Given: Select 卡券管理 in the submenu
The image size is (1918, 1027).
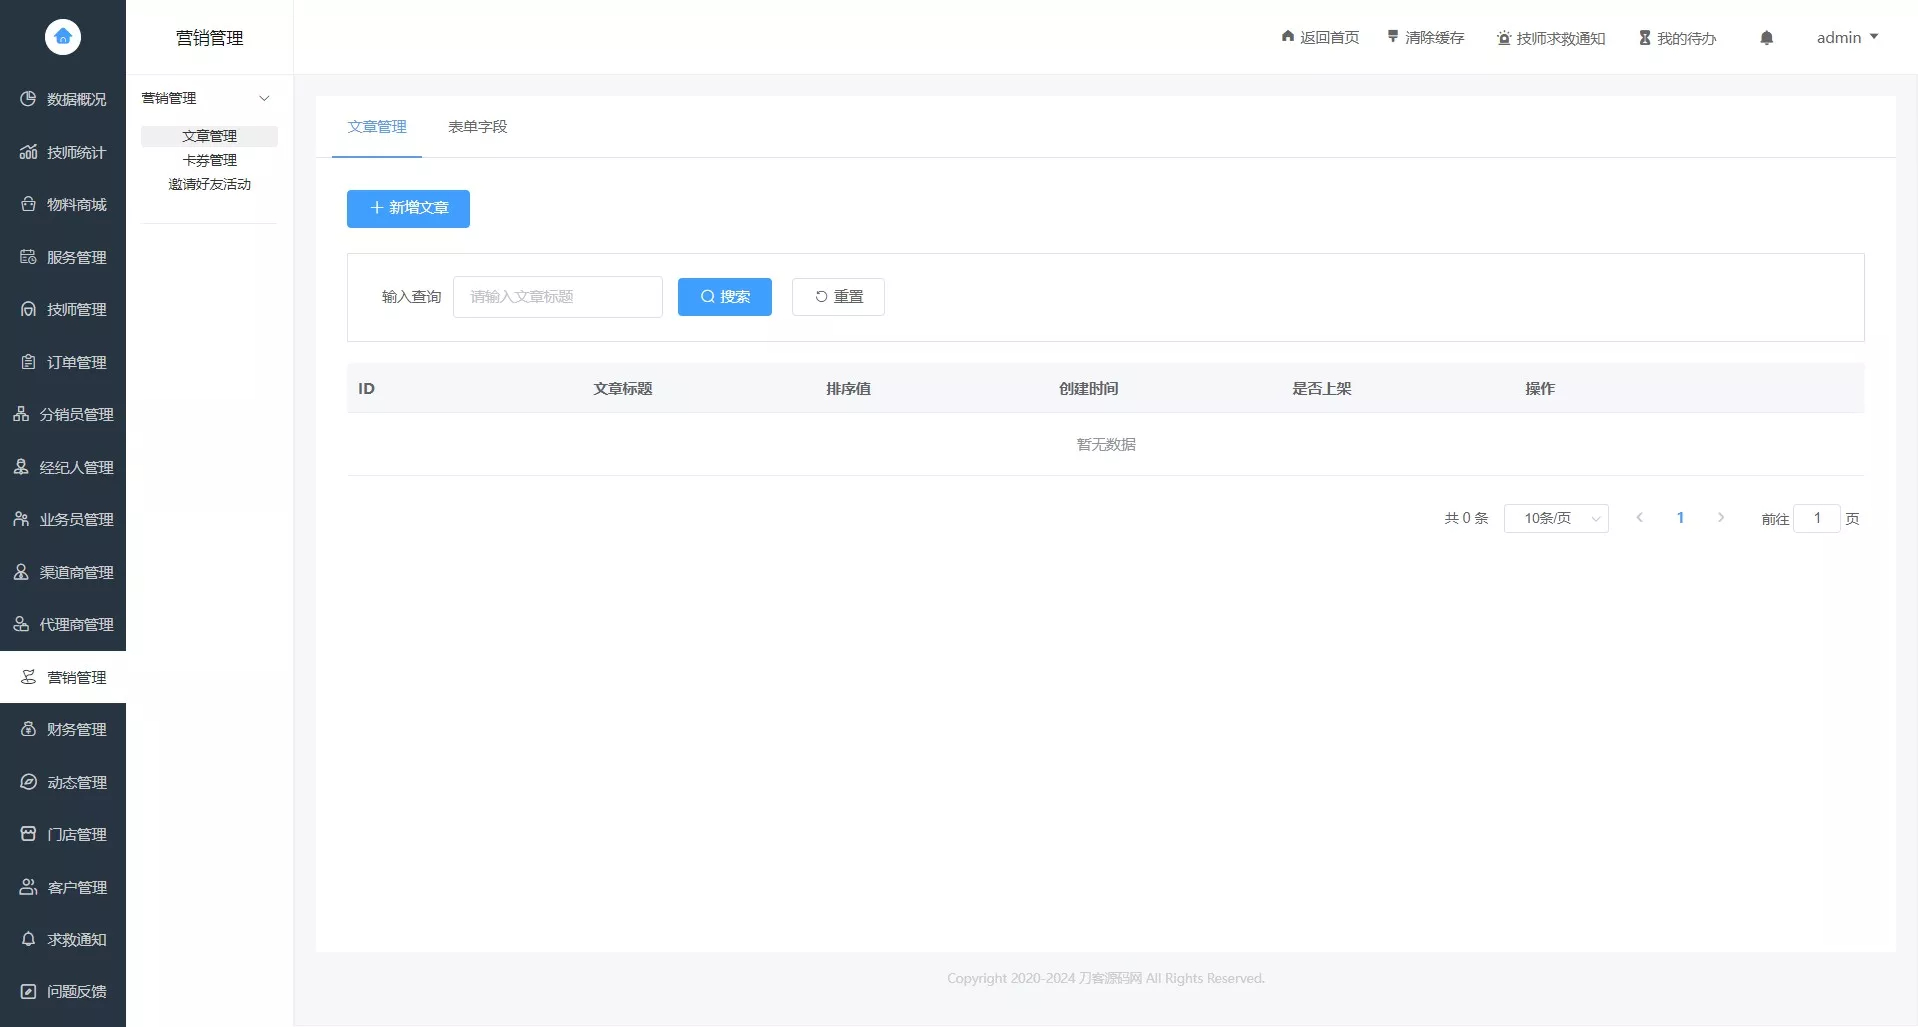Looking at the screenshot, I should tap(209, 160).
